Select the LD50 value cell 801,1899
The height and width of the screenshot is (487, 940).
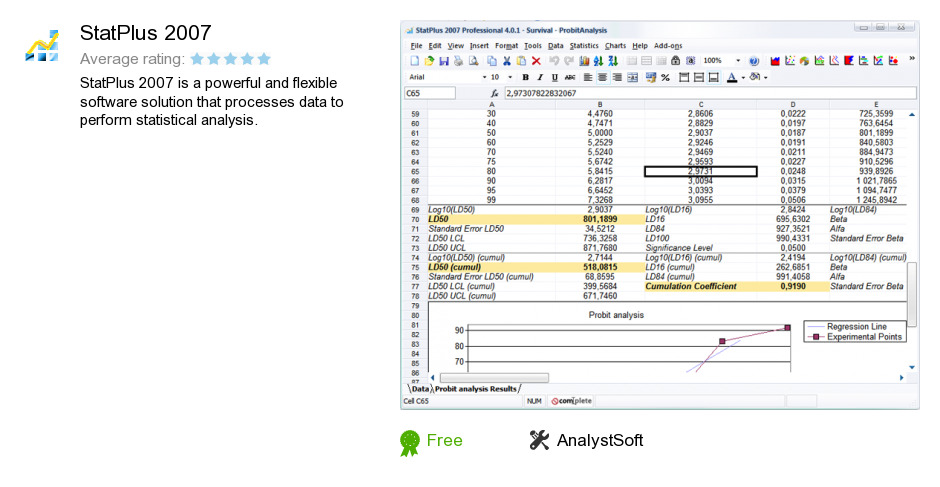coord(600,220)
